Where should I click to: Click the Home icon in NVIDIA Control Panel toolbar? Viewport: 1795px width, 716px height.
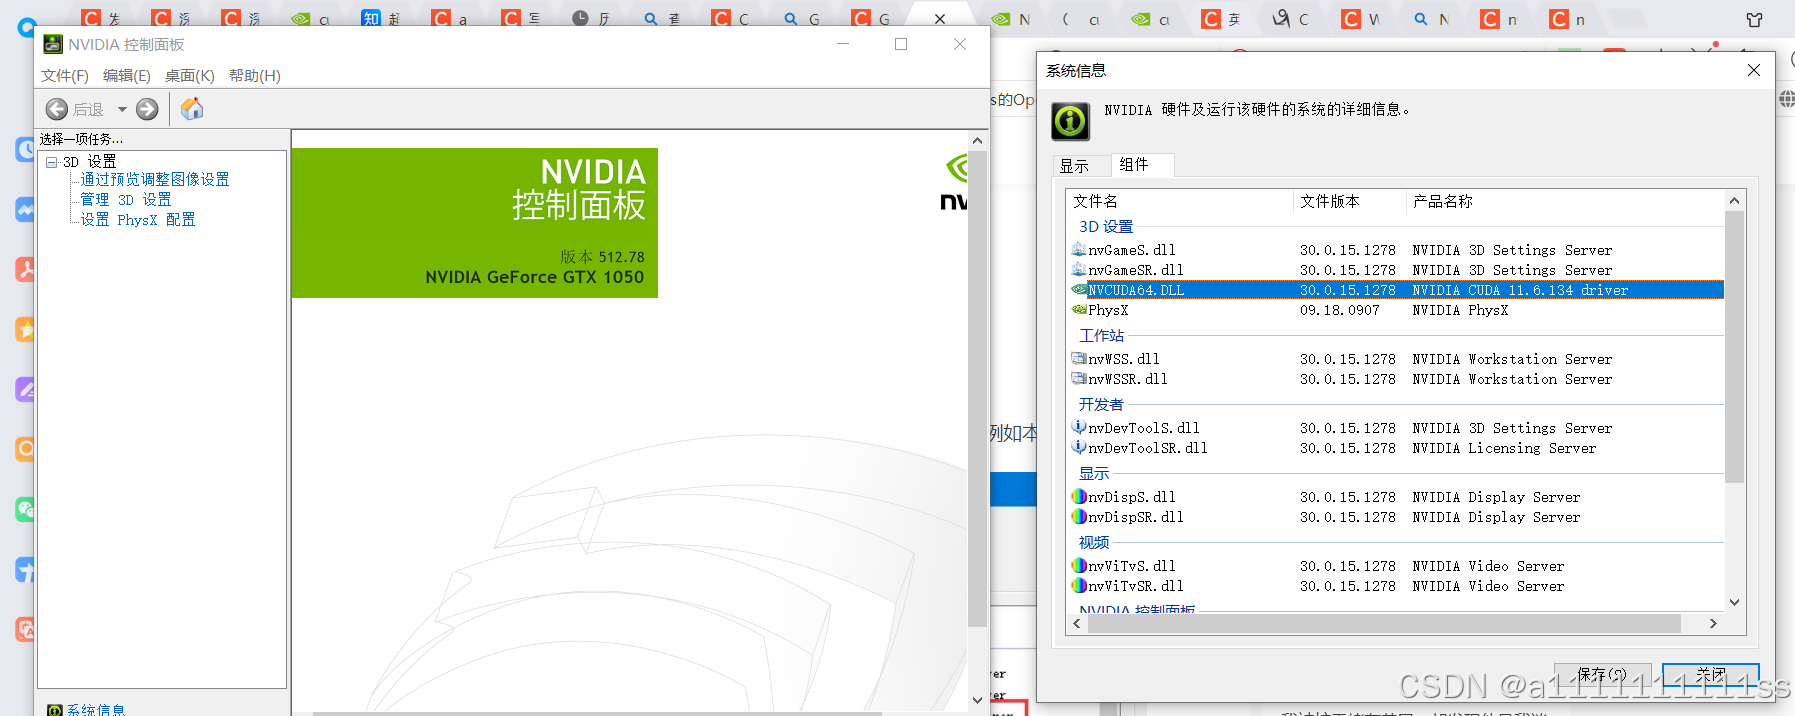[192, 108]
